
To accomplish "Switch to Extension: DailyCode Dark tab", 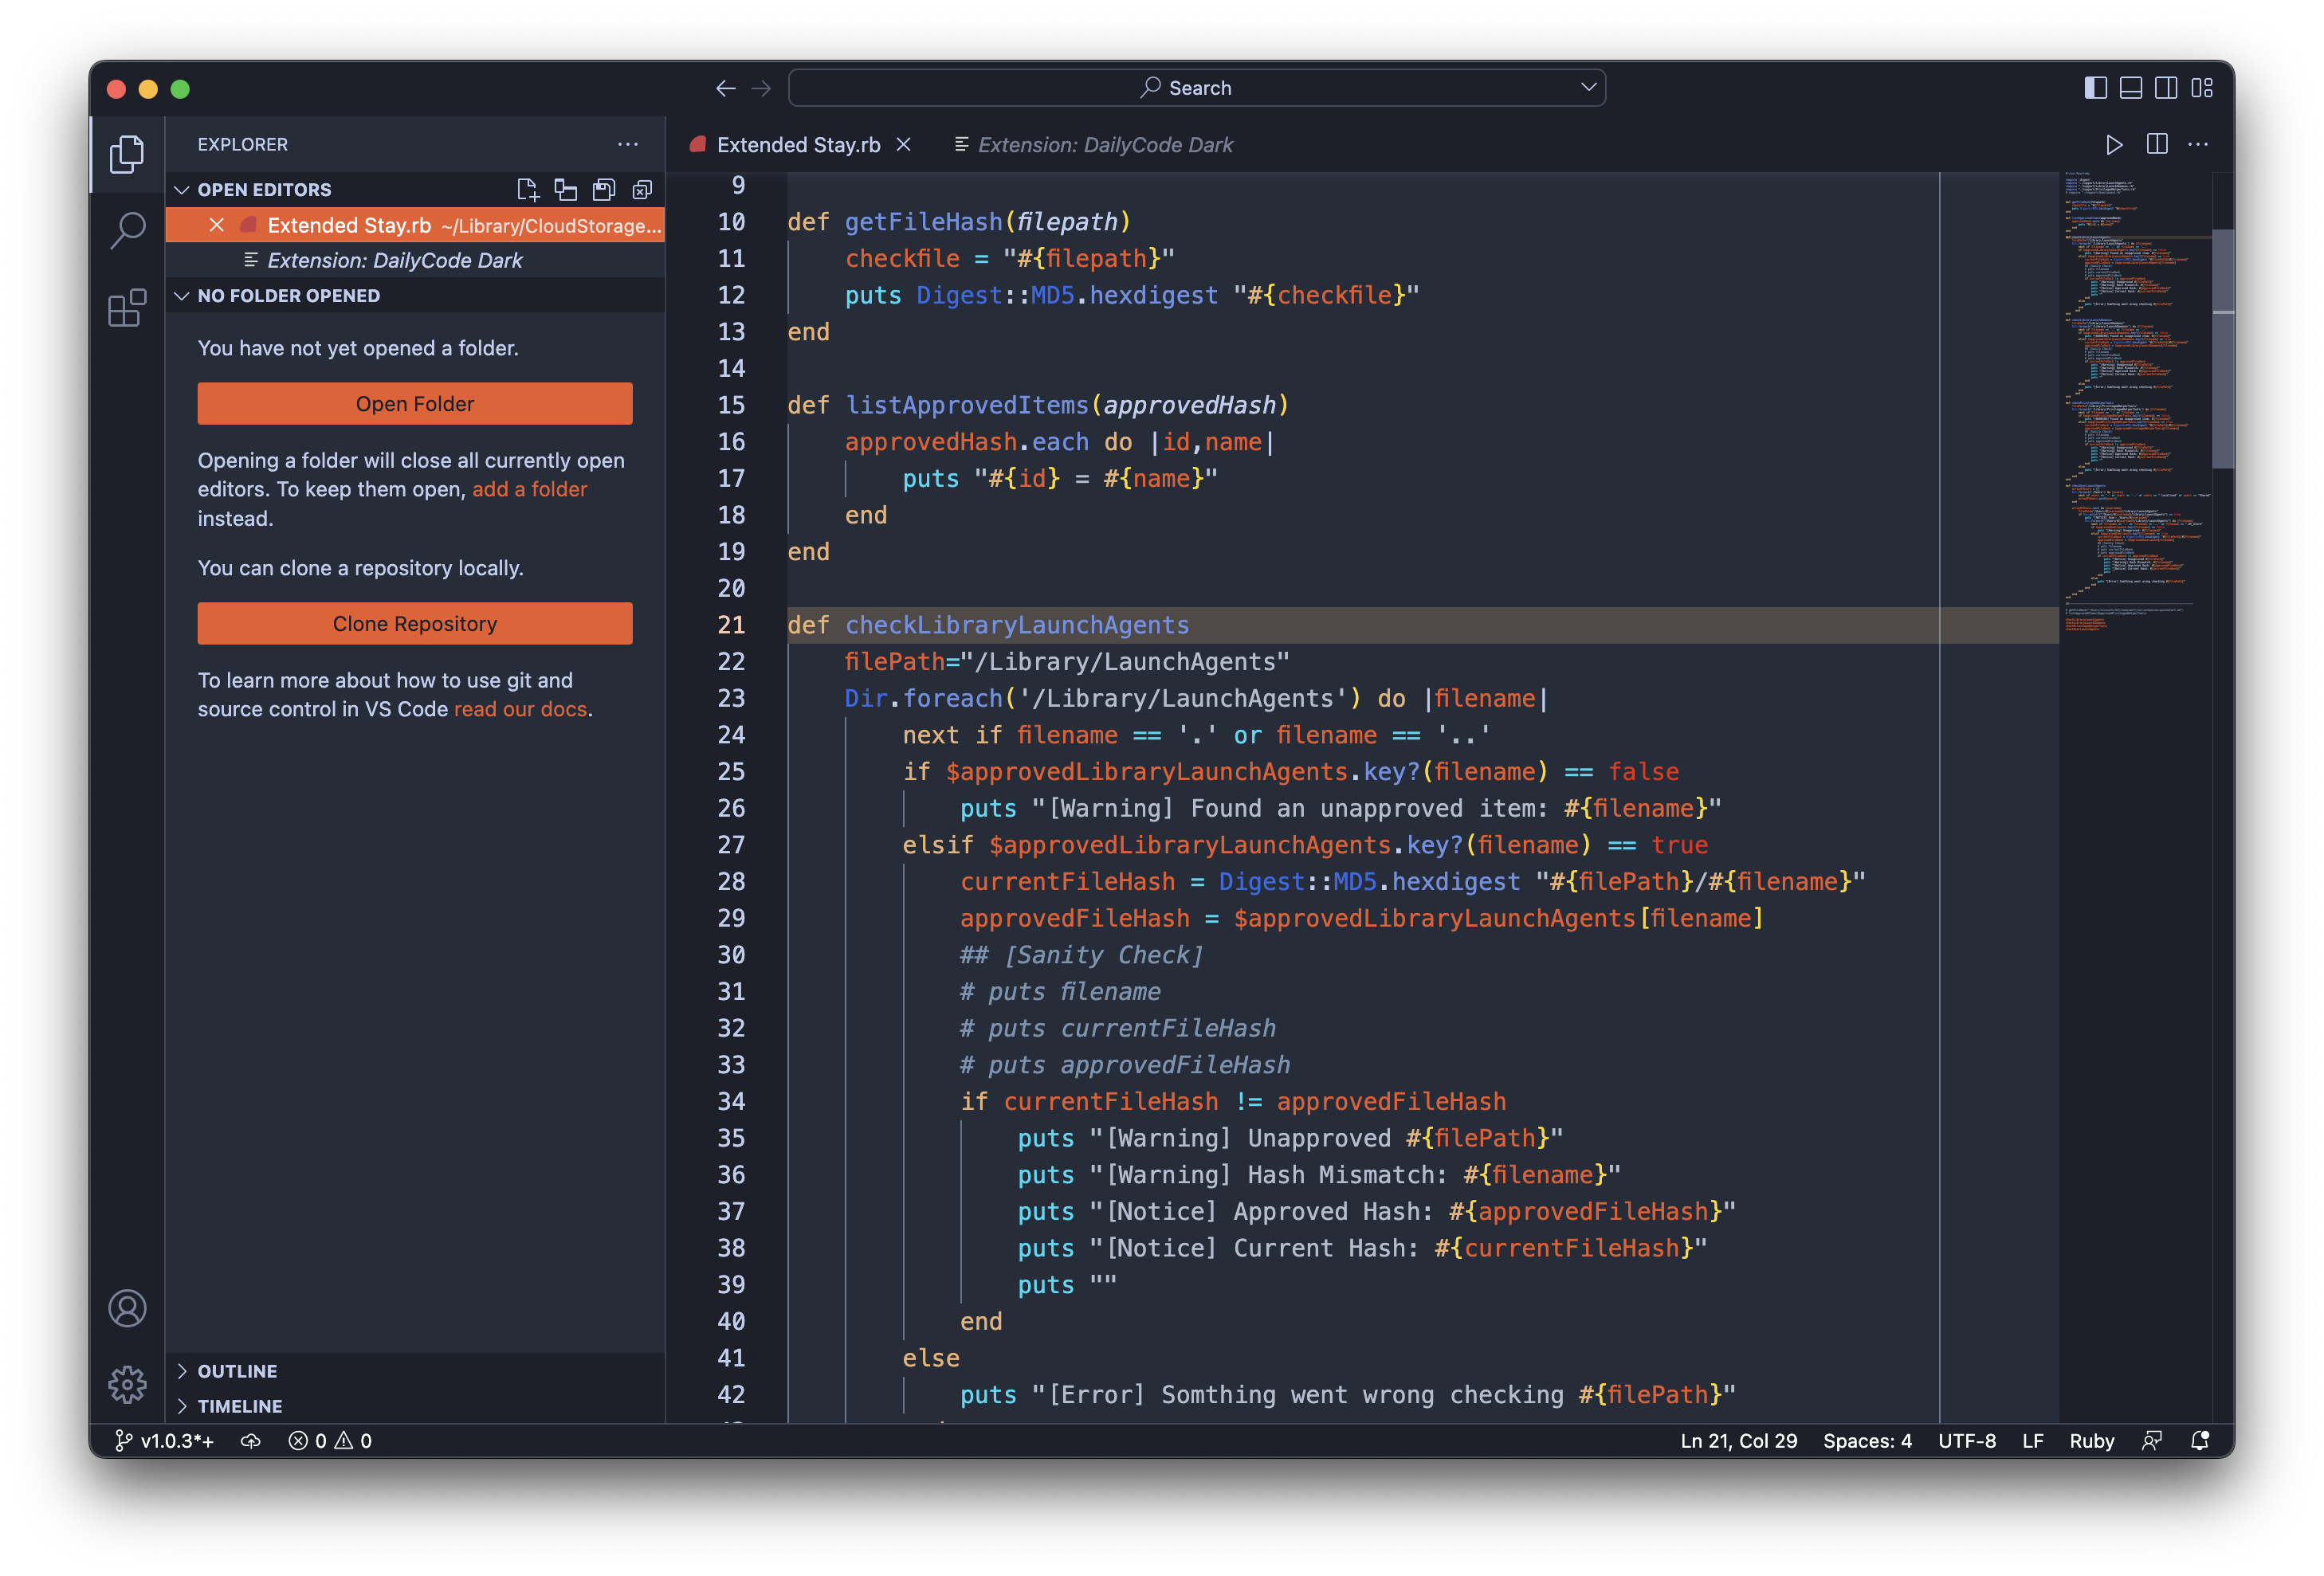I will click(1104, 145).
